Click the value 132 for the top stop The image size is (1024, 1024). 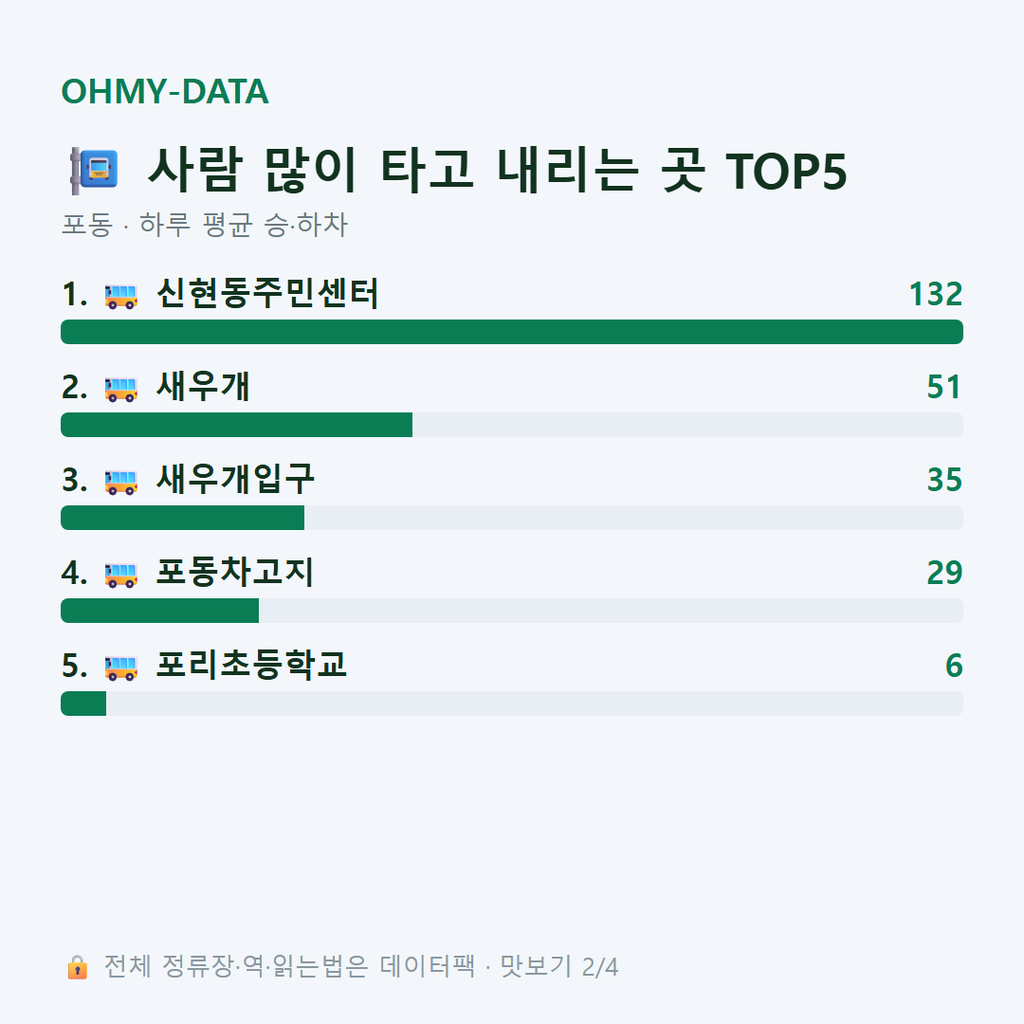(936, 294)
